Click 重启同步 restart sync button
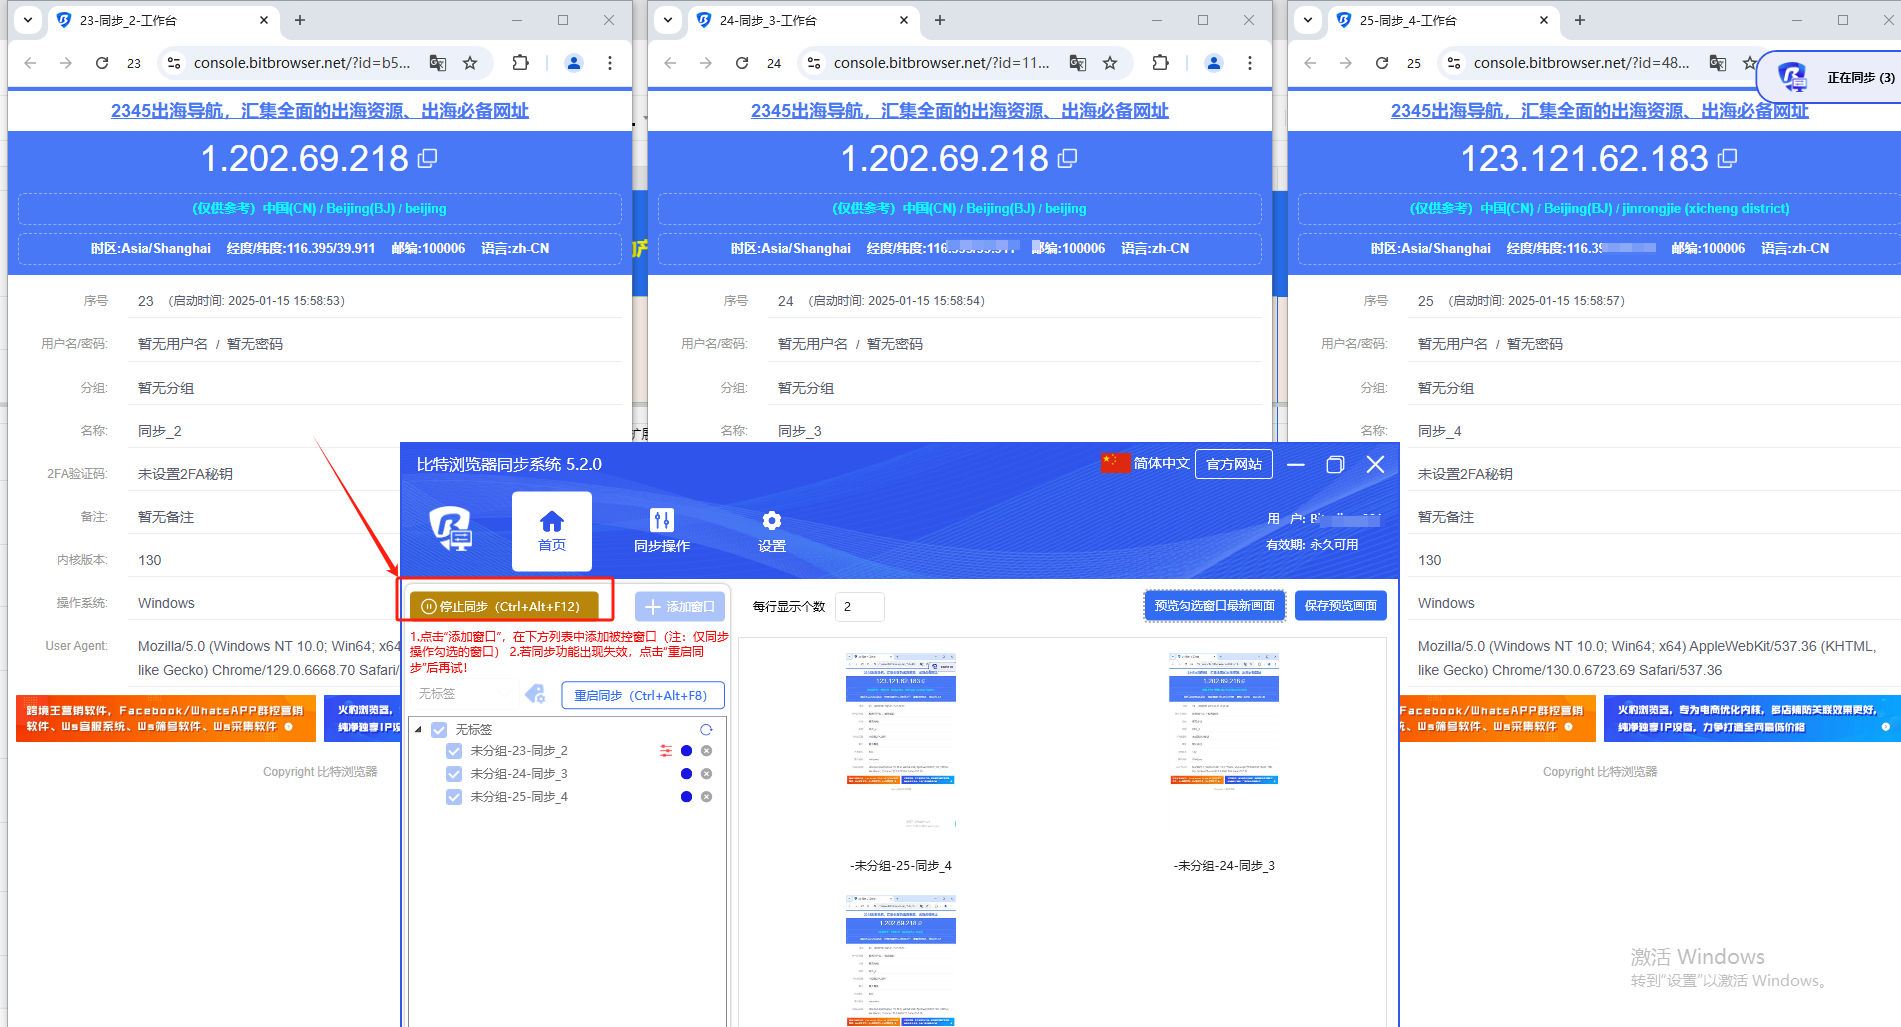This screenshot has width=1901, height=1027. pyautogui.click(x=641, y=695)
